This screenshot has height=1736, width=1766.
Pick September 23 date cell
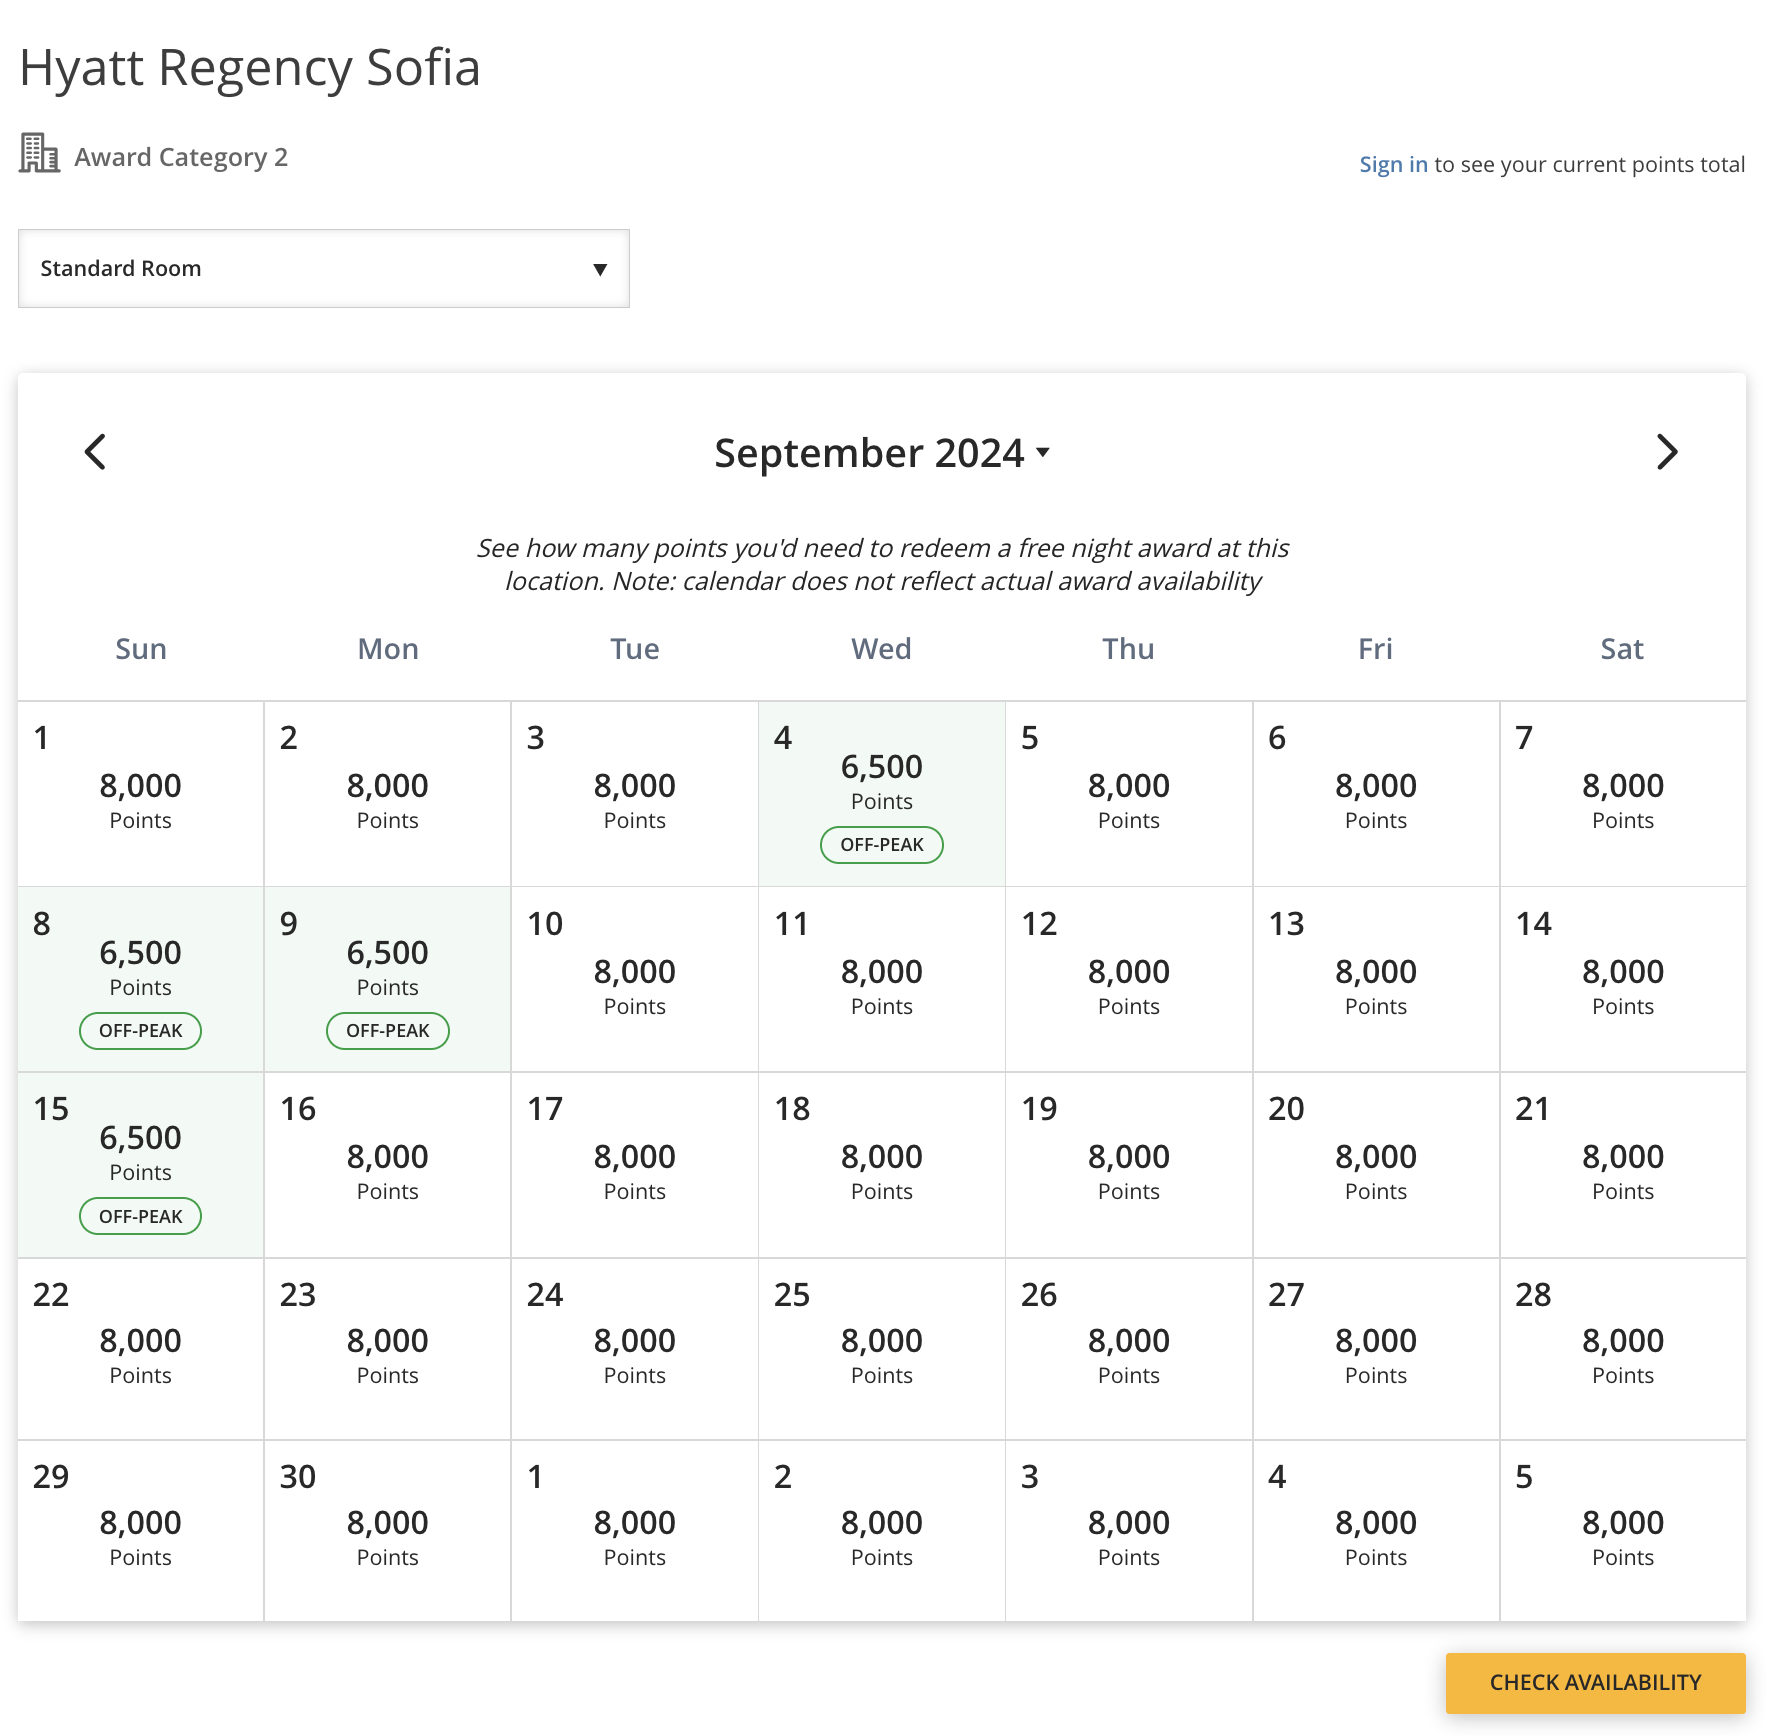coord(388,1349)
